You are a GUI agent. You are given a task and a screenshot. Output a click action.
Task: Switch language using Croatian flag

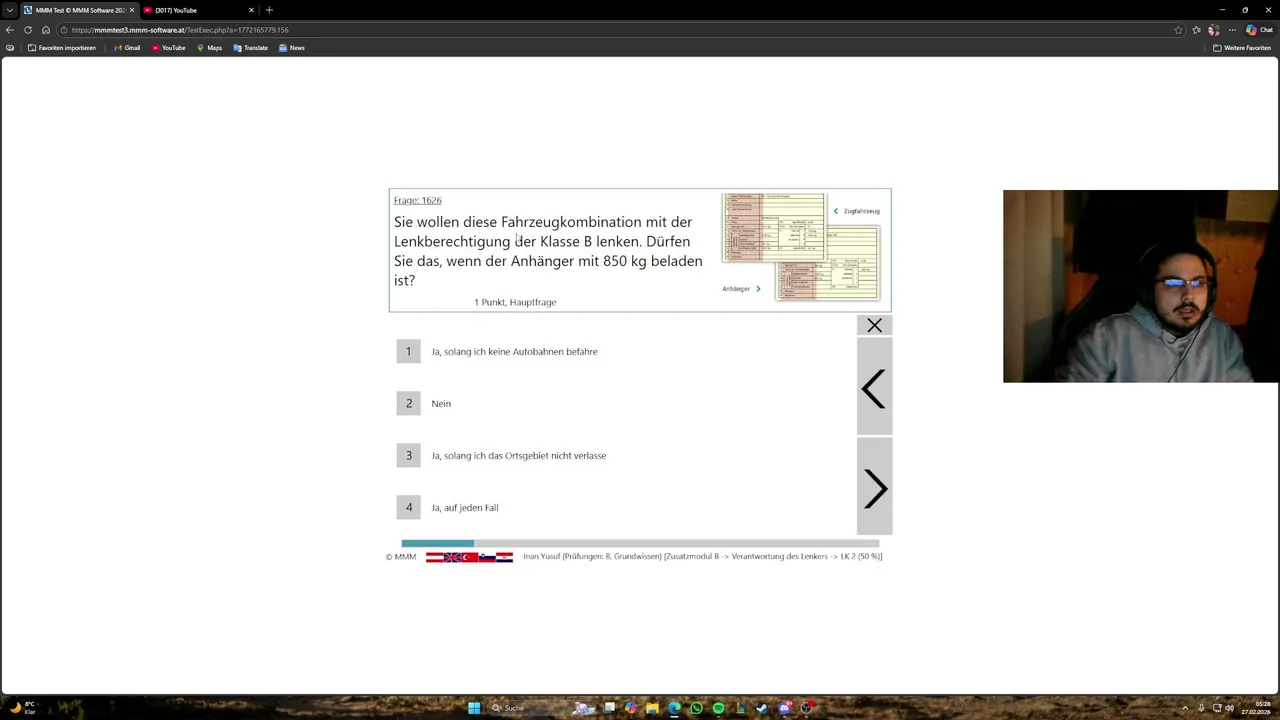tap(504, 557)
